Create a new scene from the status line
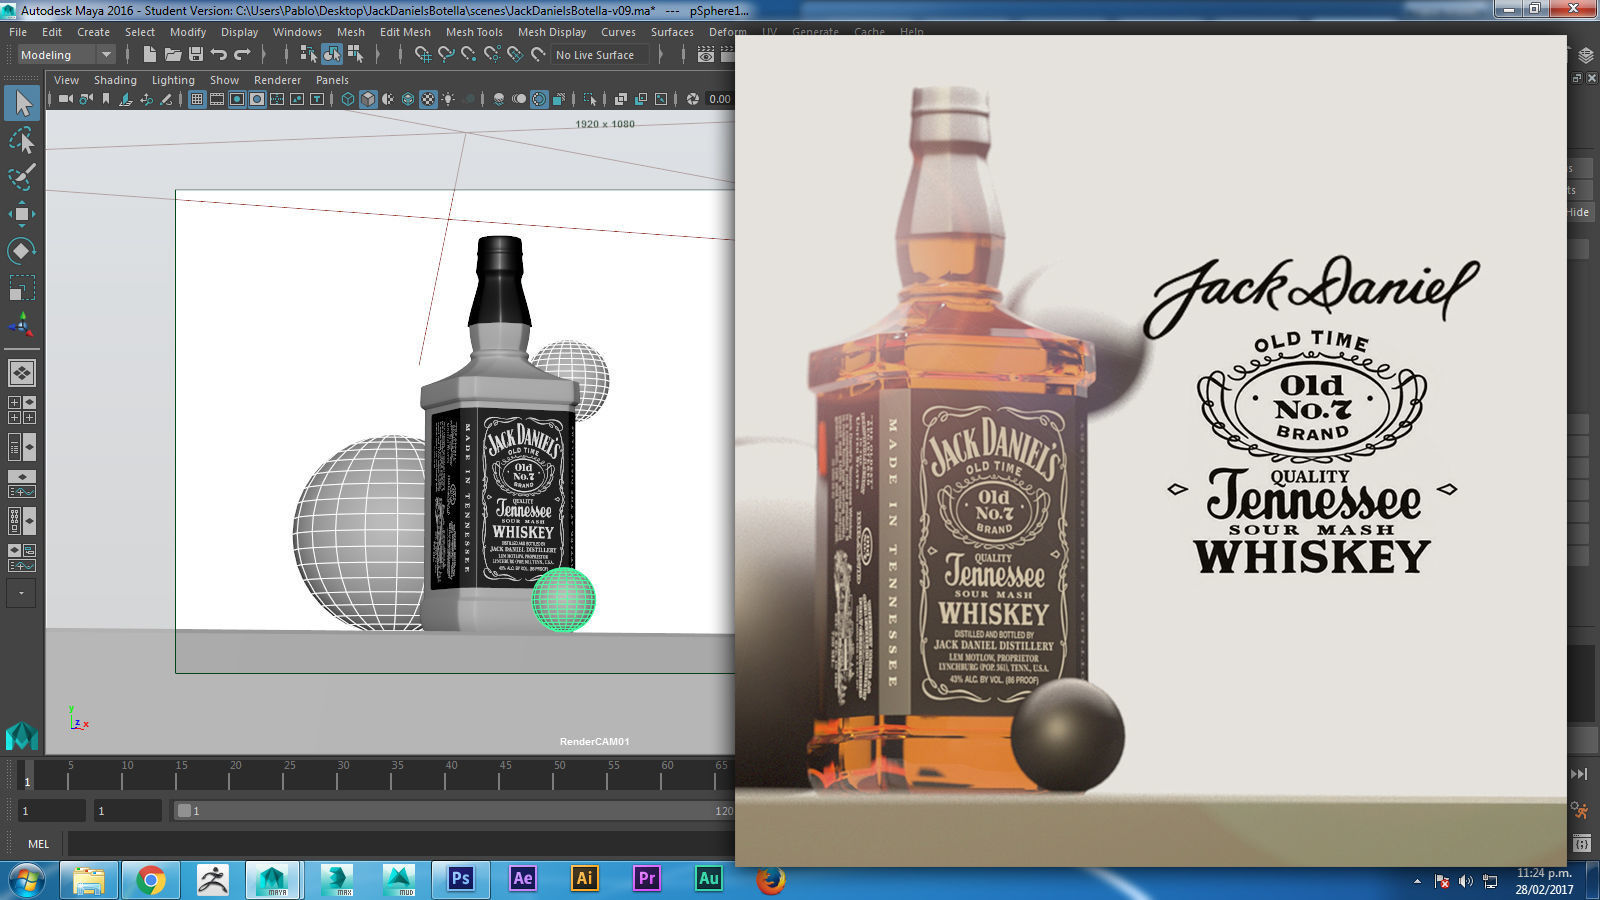Image resolution: width=1600 pixels, height=900 pixels. click(x=150, y=55)
